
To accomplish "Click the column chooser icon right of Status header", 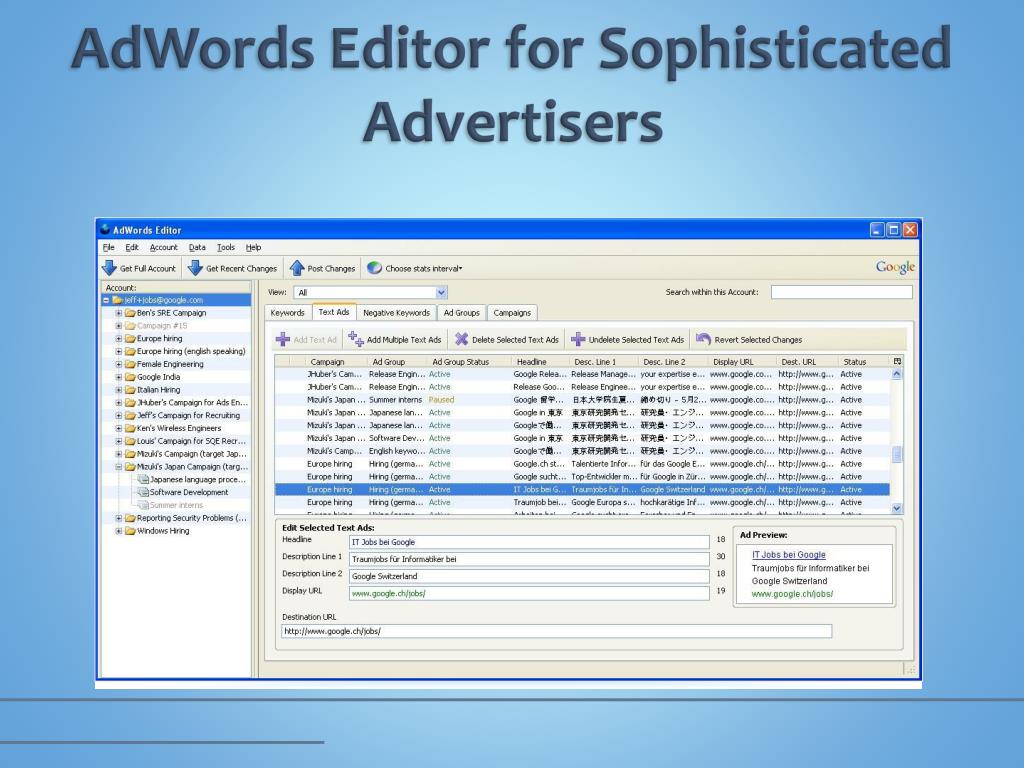I will (x=897, y=361).
